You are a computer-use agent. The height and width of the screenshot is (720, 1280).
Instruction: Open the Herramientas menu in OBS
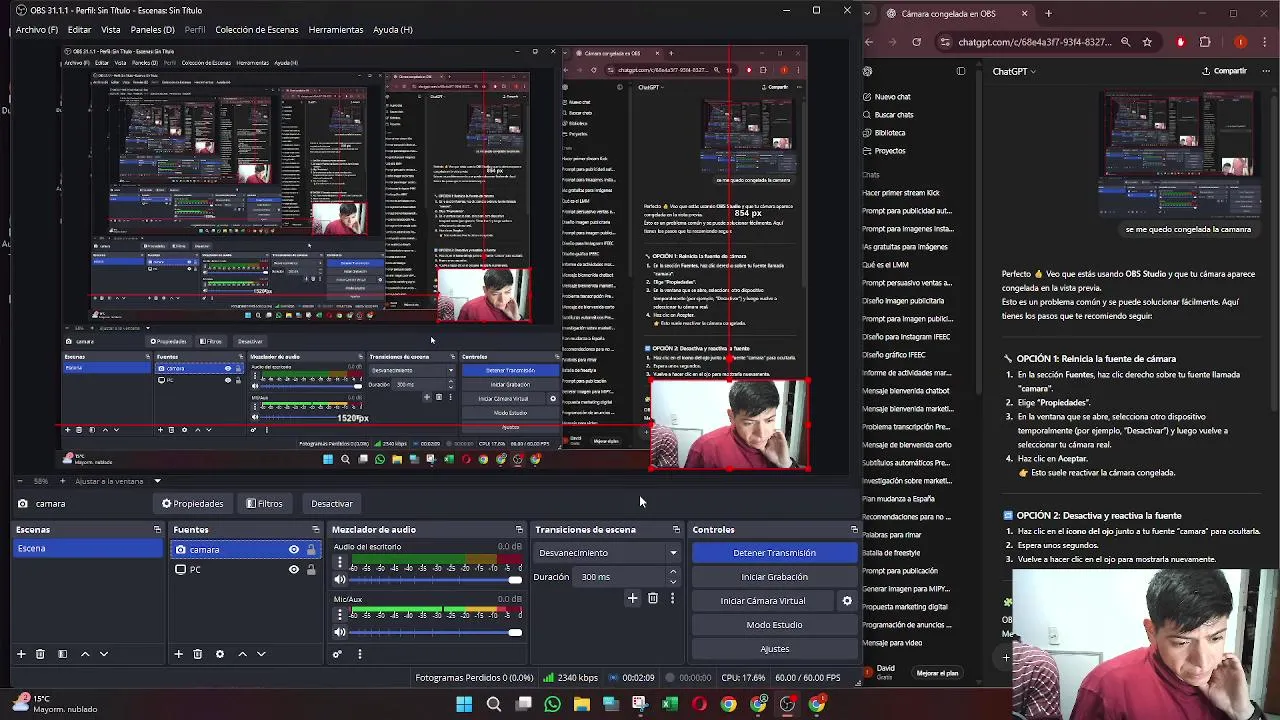pos(335,29)
